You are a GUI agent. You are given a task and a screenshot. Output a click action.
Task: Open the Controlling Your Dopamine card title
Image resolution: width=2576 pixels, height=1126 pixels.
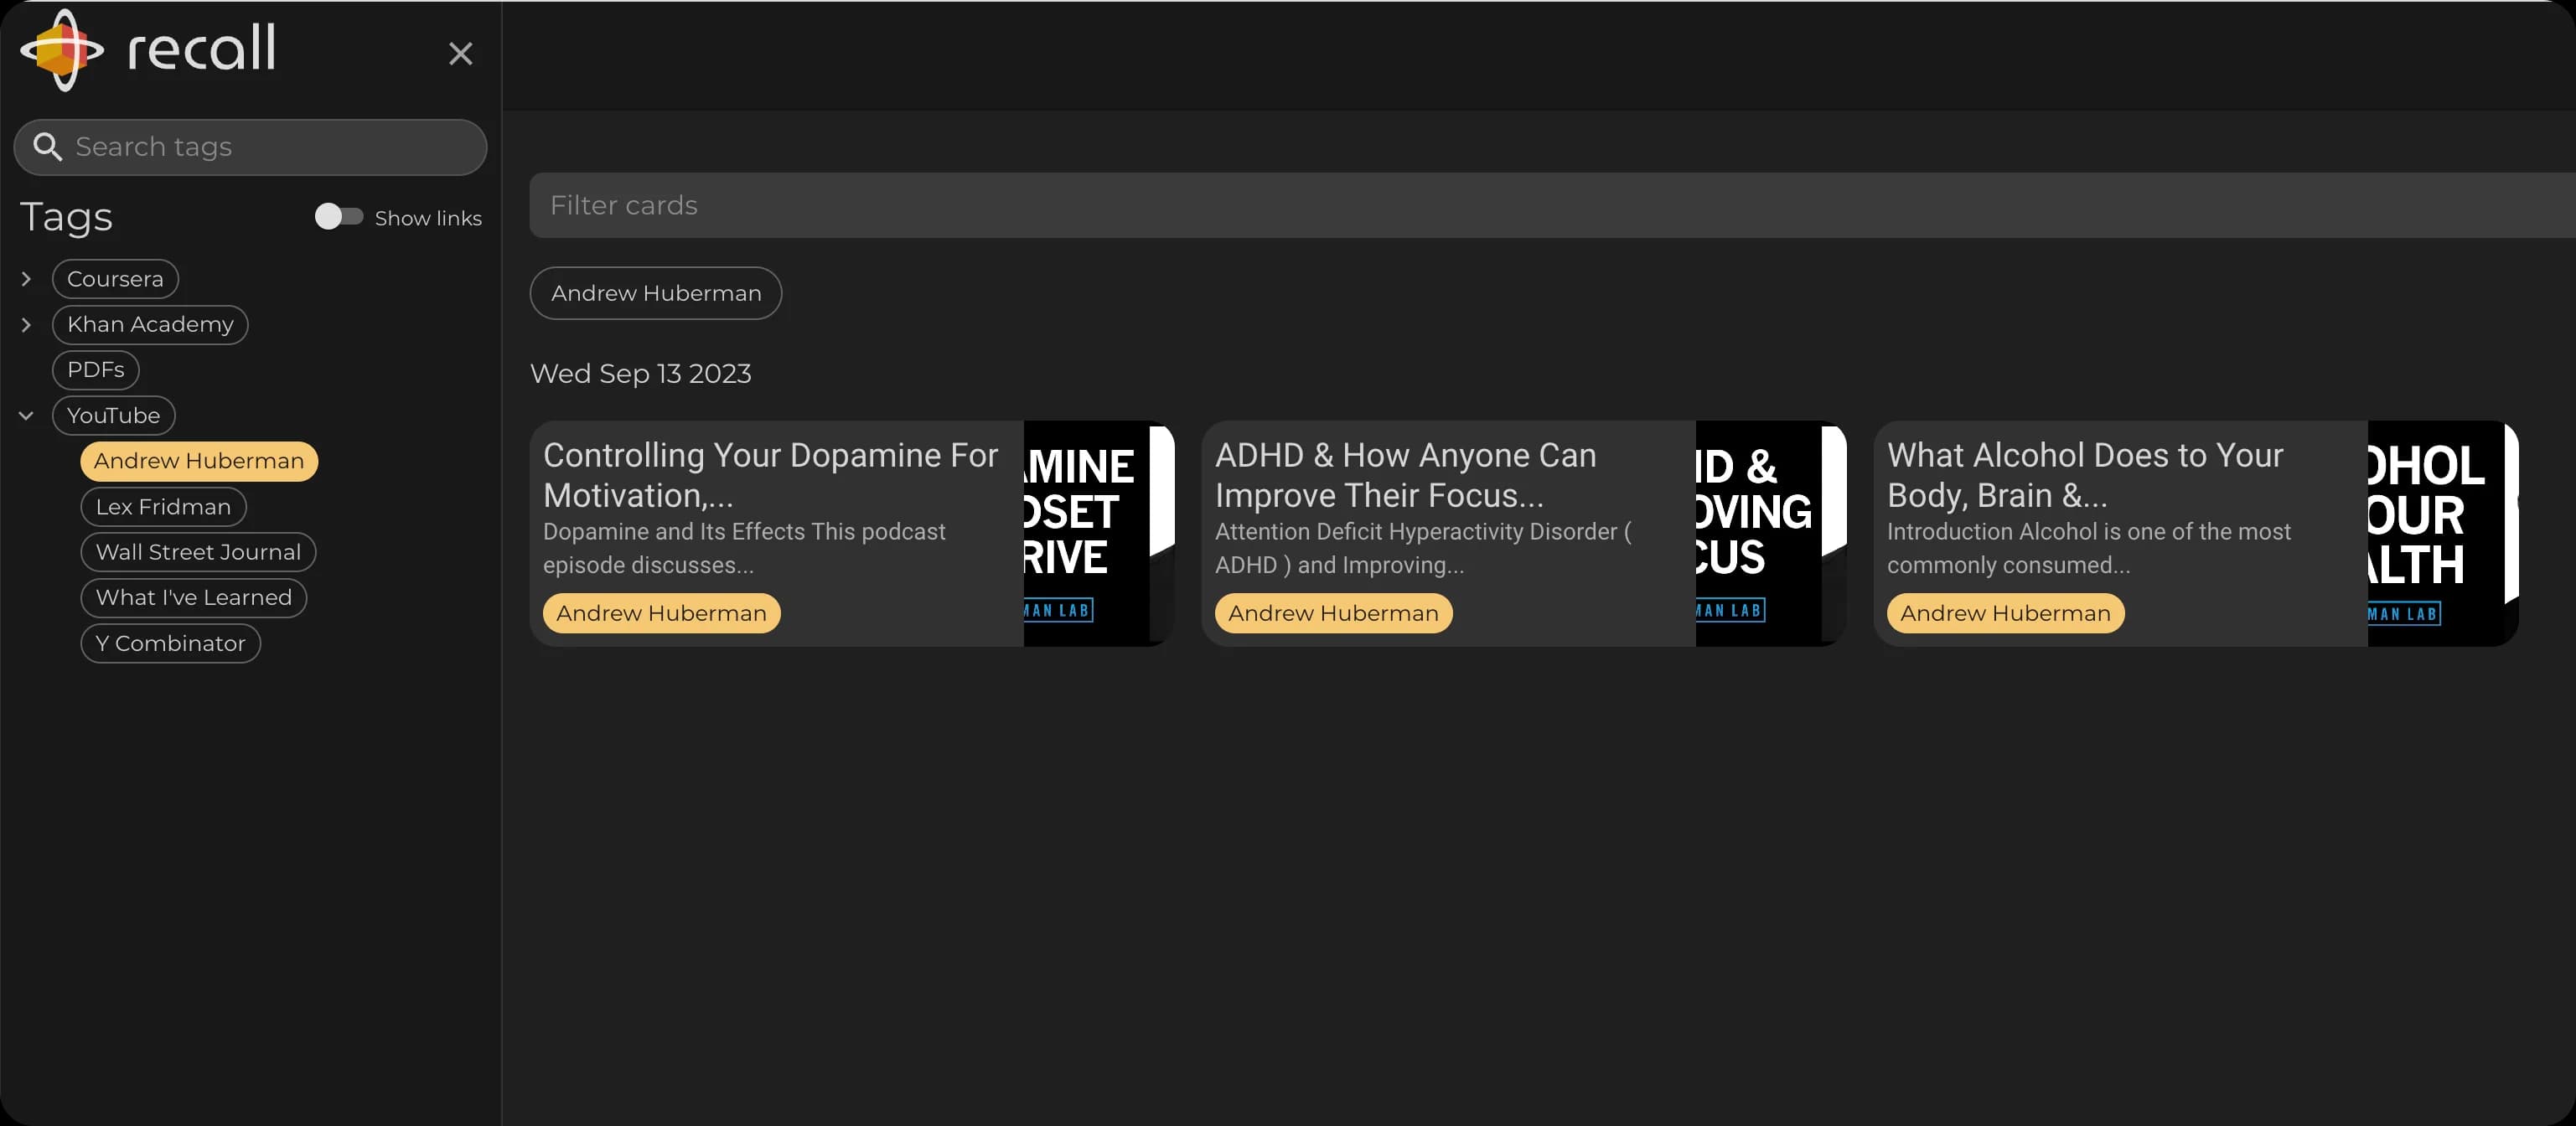pyautogui.click(x=770, y=475)
